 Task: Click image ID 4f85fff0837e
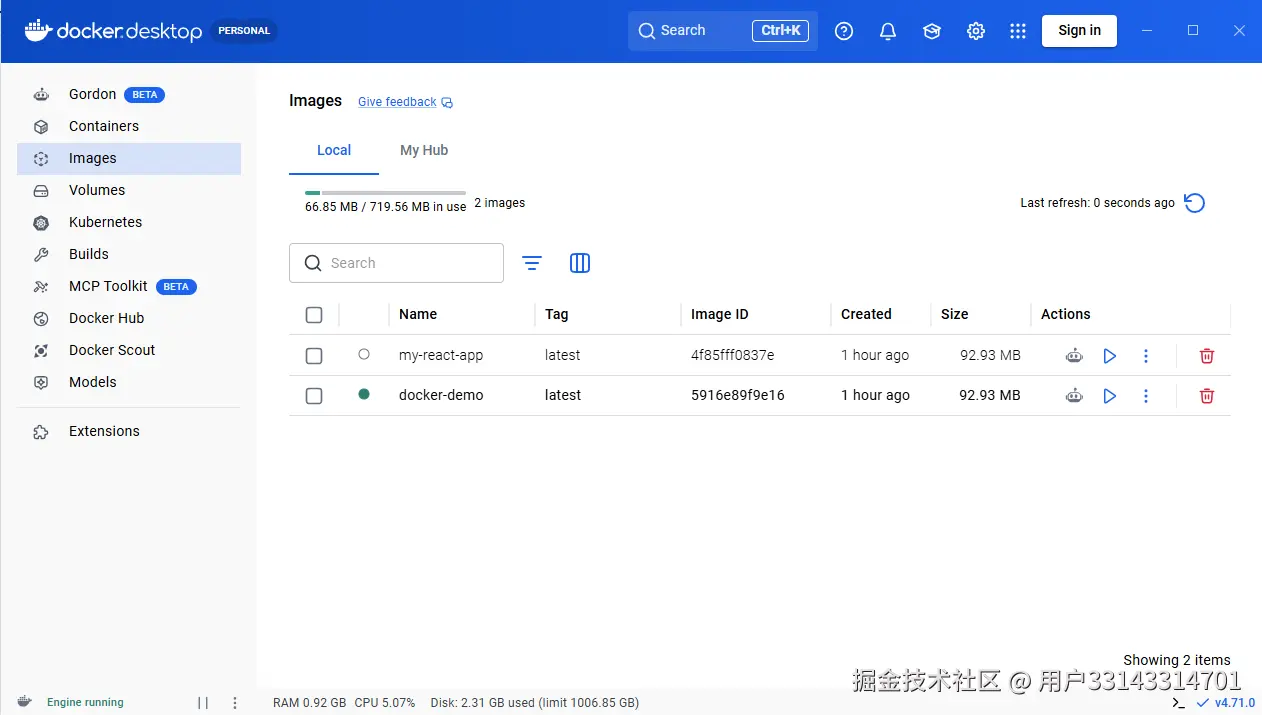tap(733, 355)
